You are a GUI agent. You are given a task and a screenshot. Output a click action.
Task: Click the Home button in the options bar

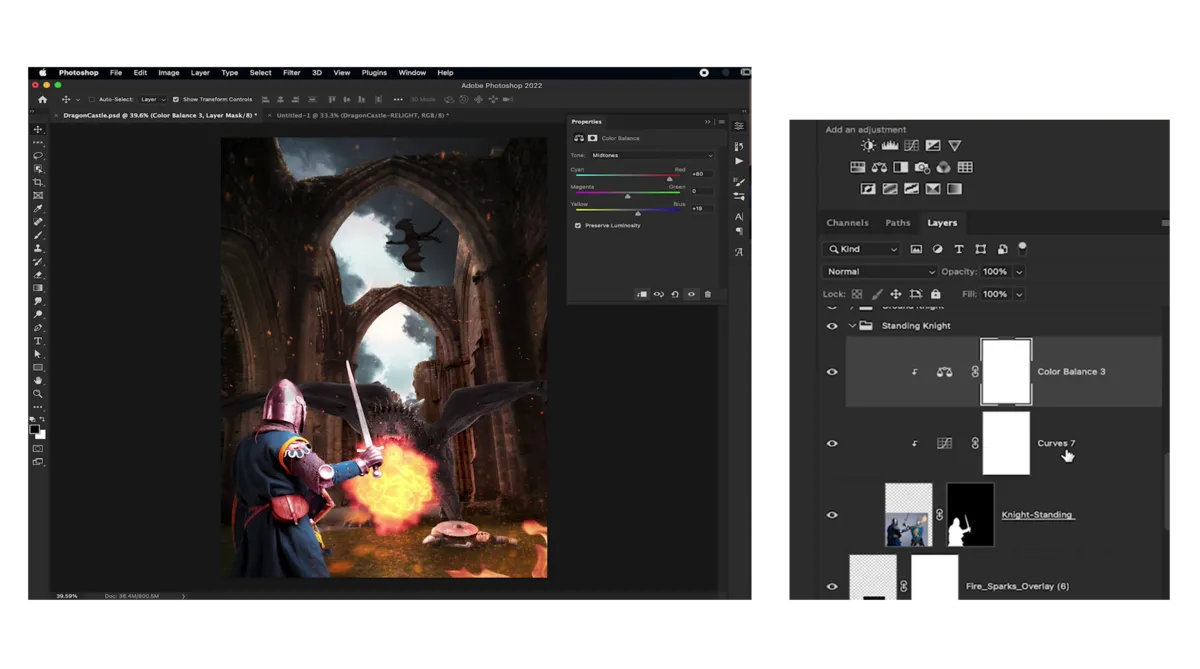(41, 99)
